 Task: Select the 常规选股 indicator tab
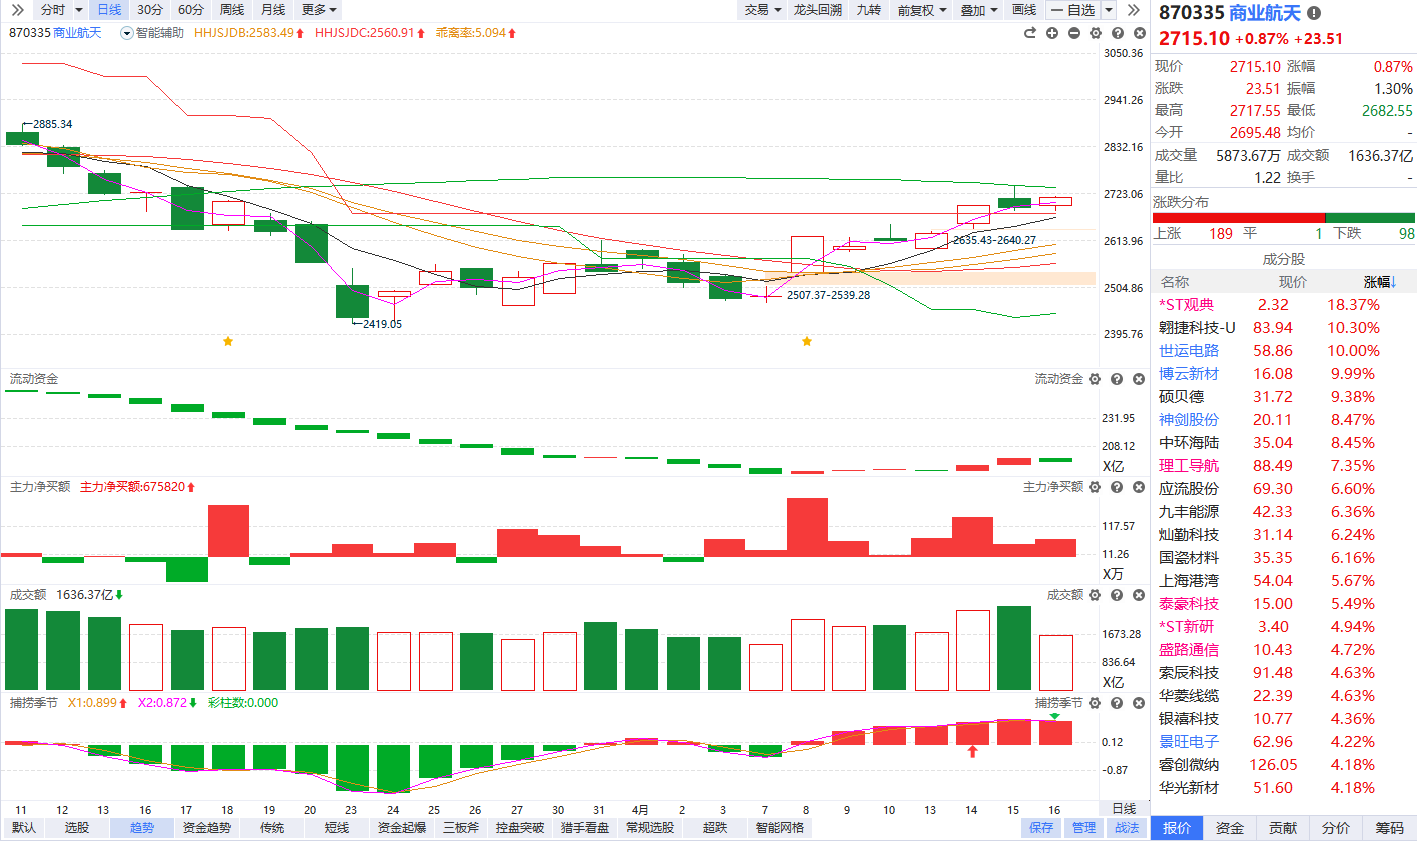pyautogui.click(x=650, y=828)
